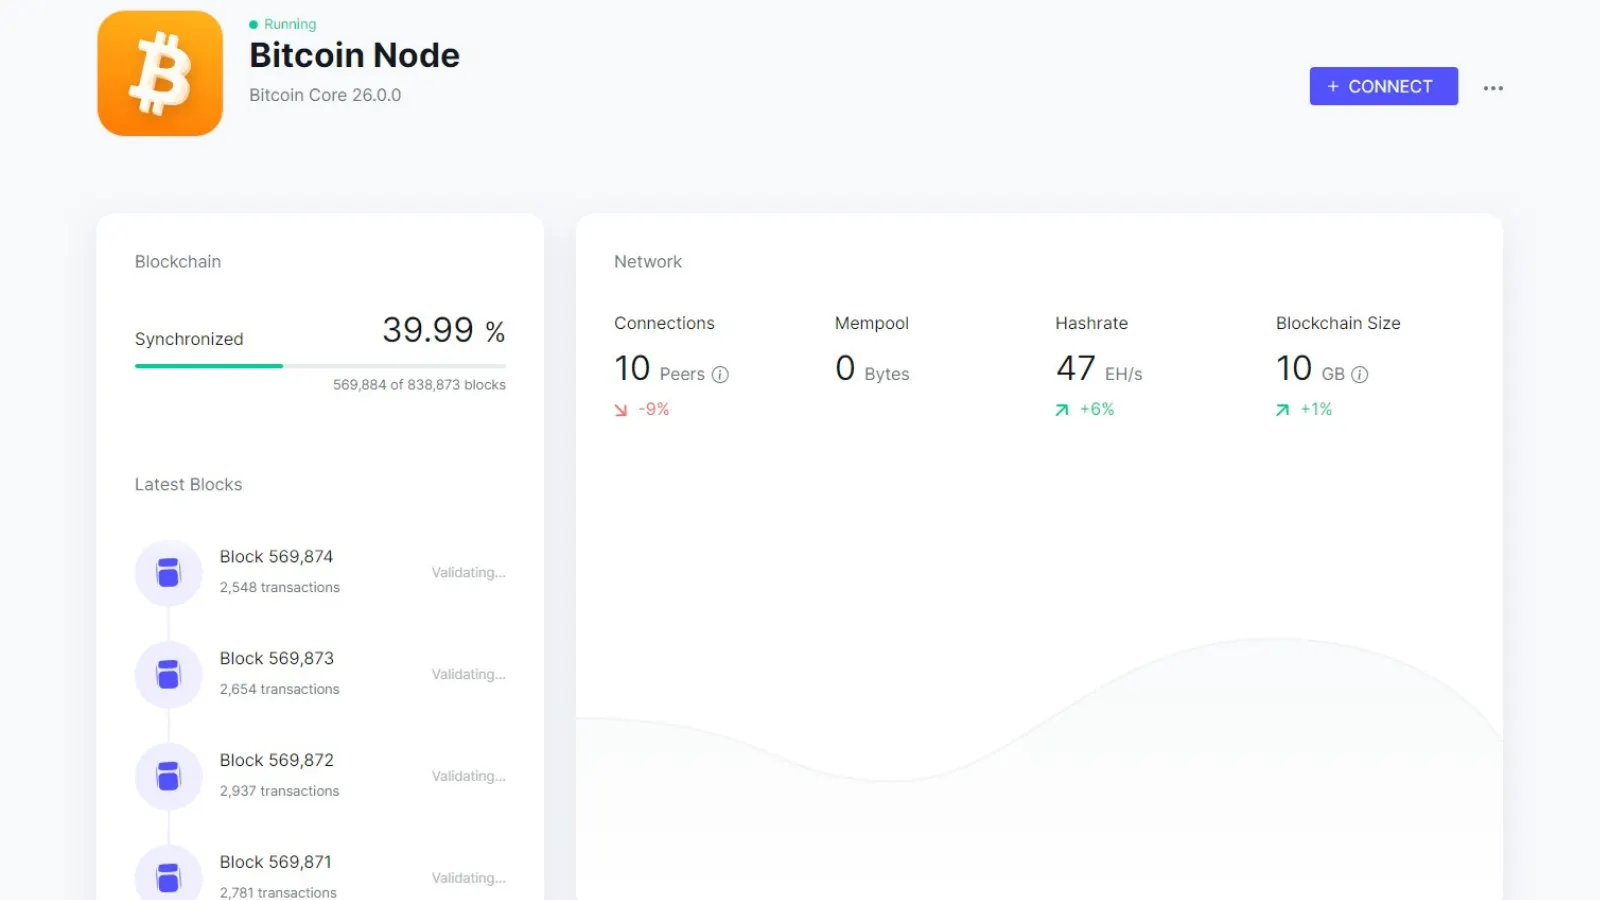Open the three-dot more options menu
1600x900 pixels.
coord(1493,88)
